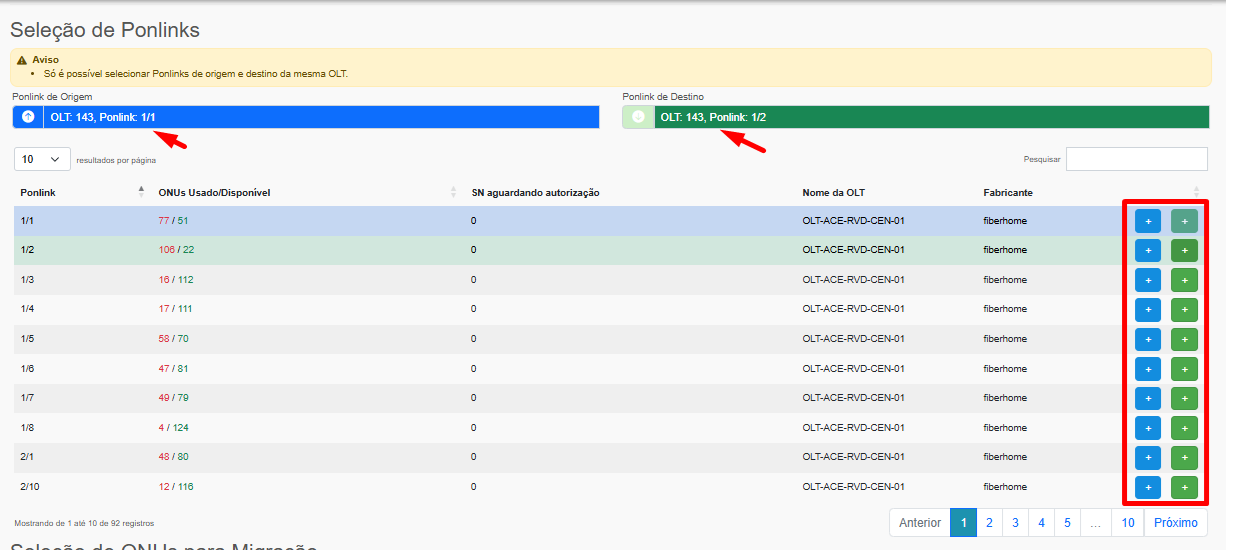
Task: Click blue plus button for Ponlink 1/3
Action: point(1147,280)
